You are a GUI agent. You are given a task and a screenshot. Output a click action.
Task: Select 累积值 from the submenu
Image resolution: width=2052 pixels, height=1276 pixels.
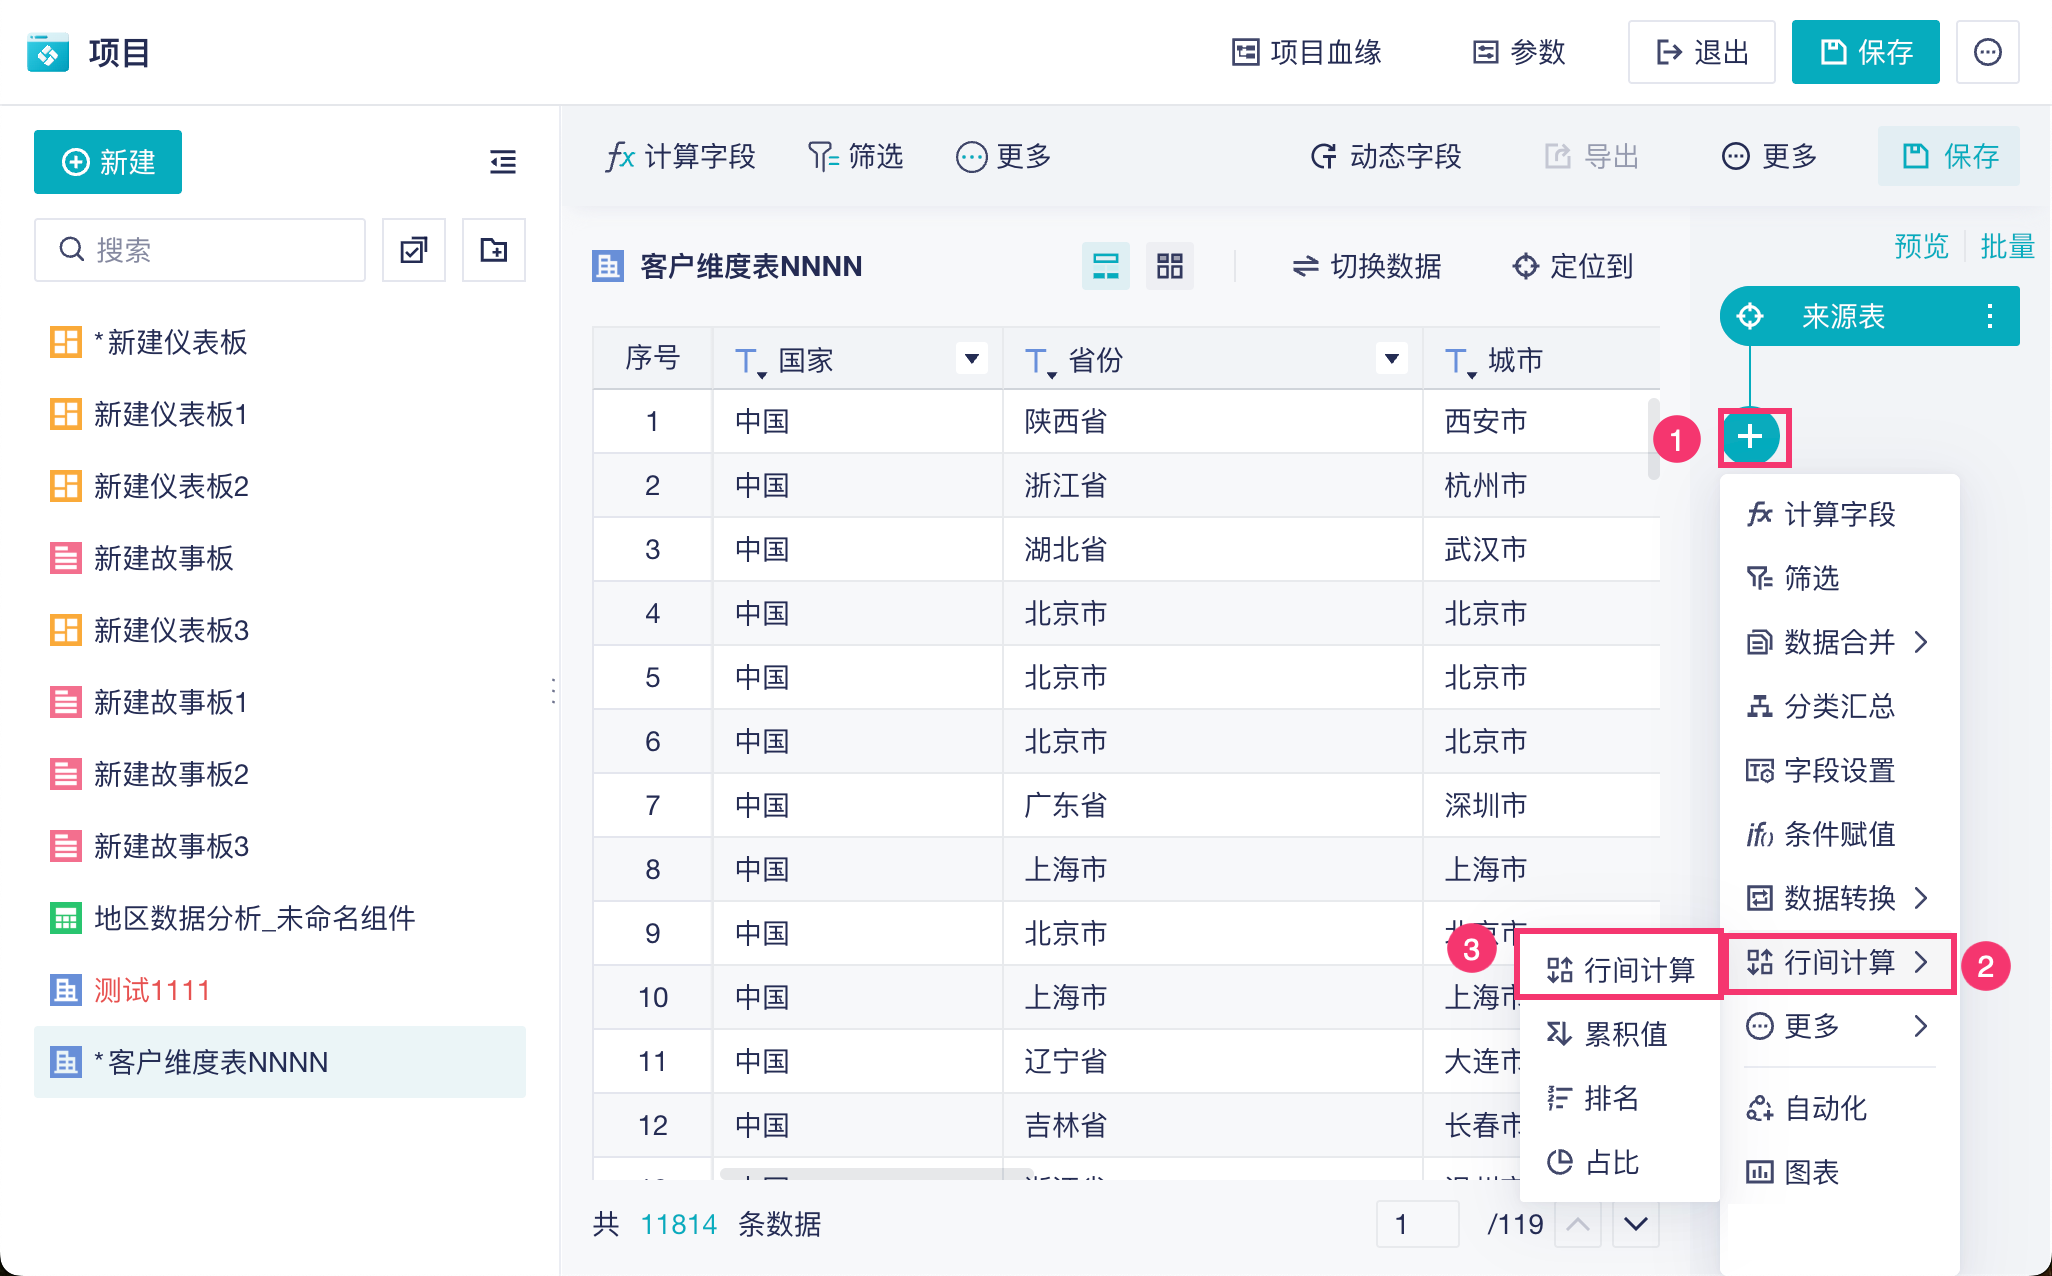(x=1625, y=1034)
